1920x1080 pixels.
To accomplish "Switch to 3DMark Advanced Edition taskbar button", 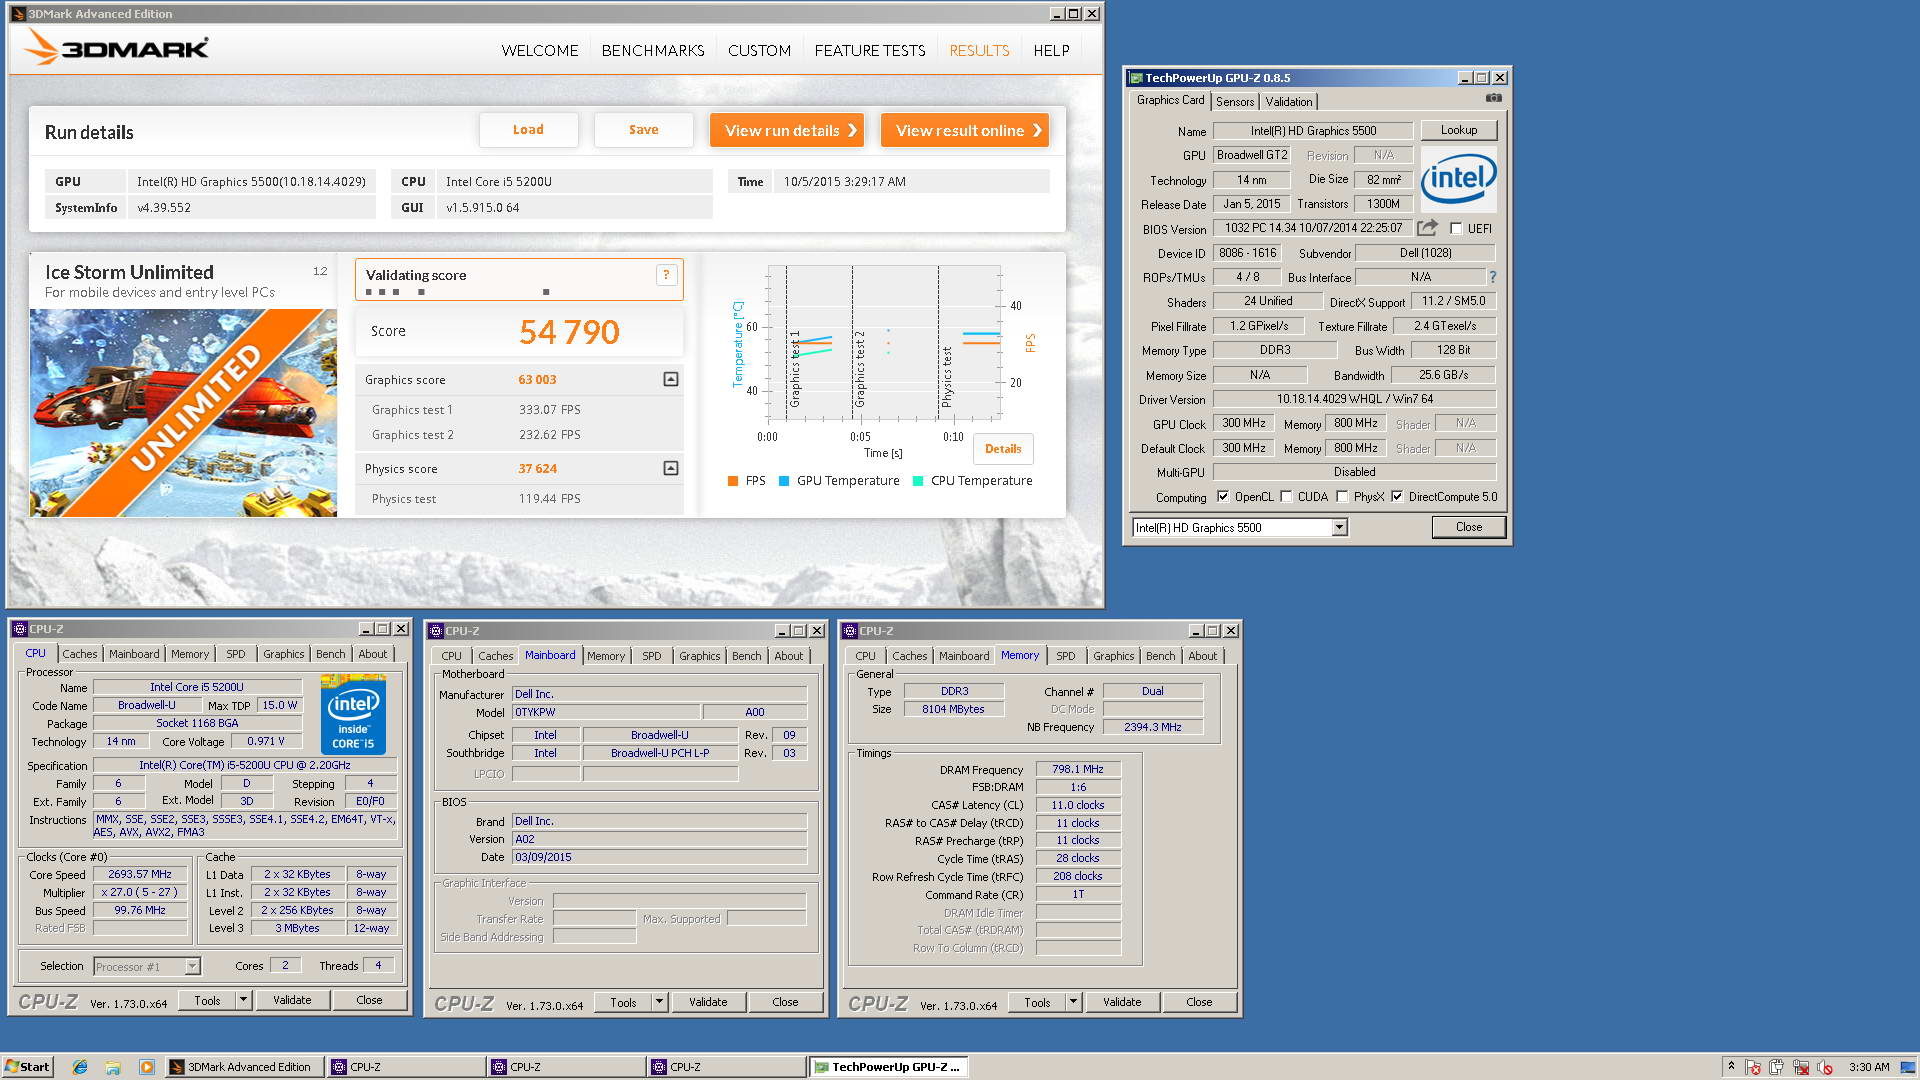I will (x=244, y=1067).
